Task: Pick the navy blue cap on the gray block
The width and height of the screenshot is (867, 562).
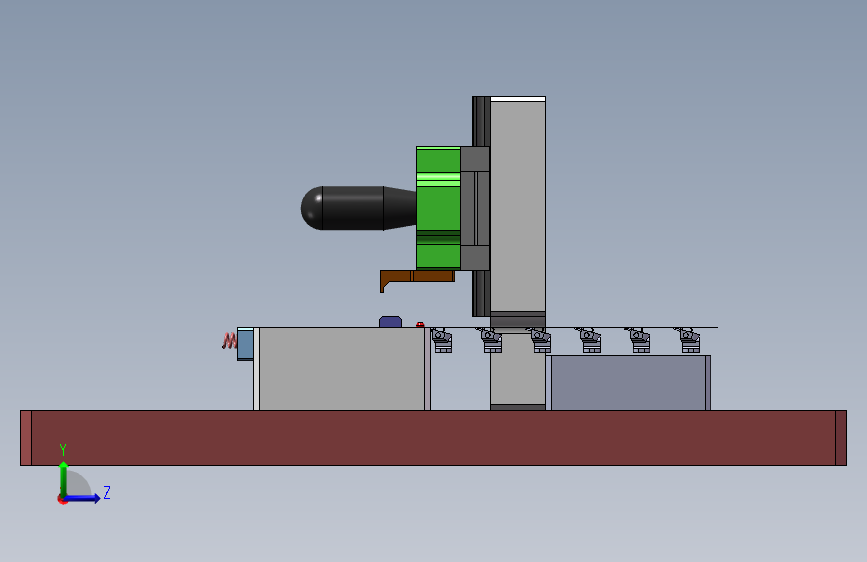Action: 390,321
